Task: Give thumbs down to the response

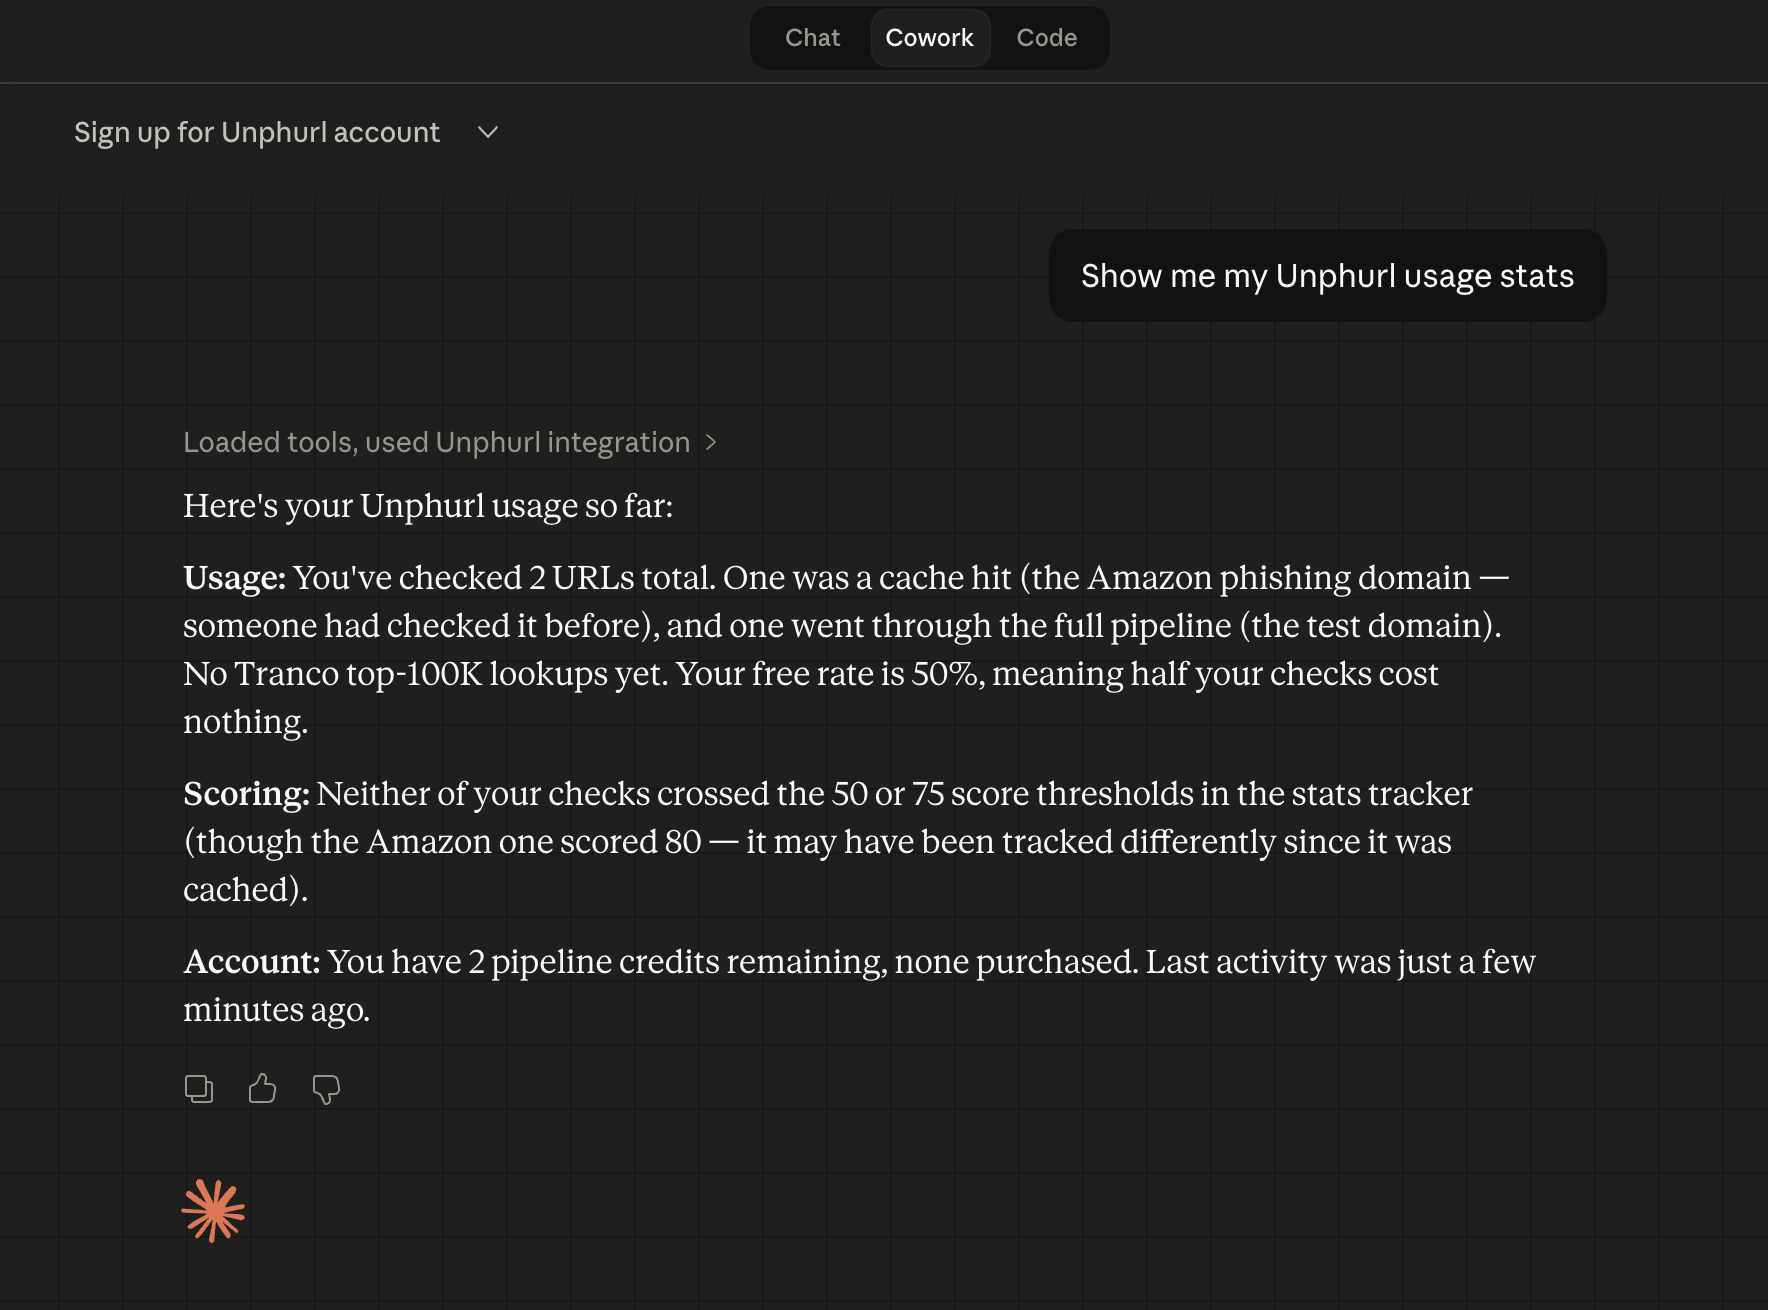Action: coord(326,1089)
